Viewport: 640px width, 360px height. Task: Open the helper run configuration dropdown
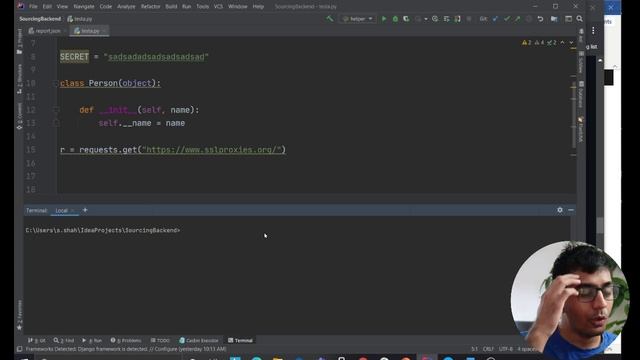[x=358, y=19]
